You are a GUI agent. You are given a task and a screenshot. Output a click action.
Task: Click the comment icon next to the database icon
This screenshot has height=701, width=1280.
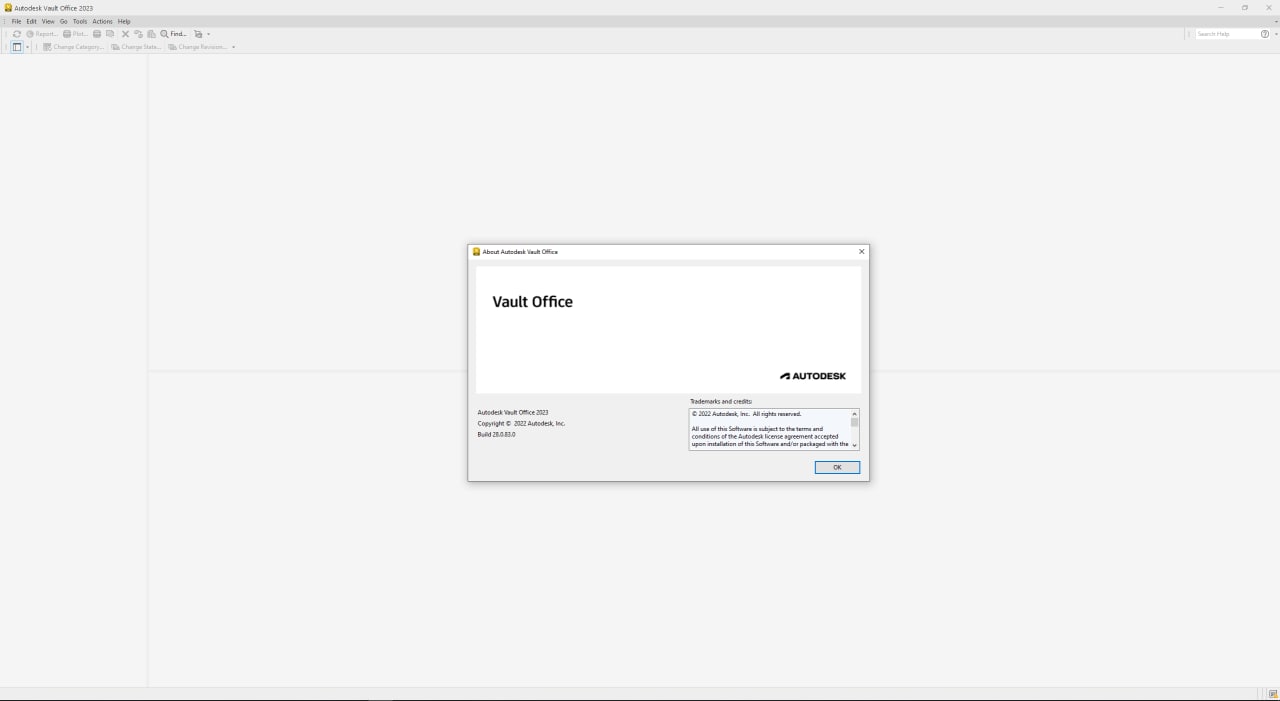(x=110, y=34)
